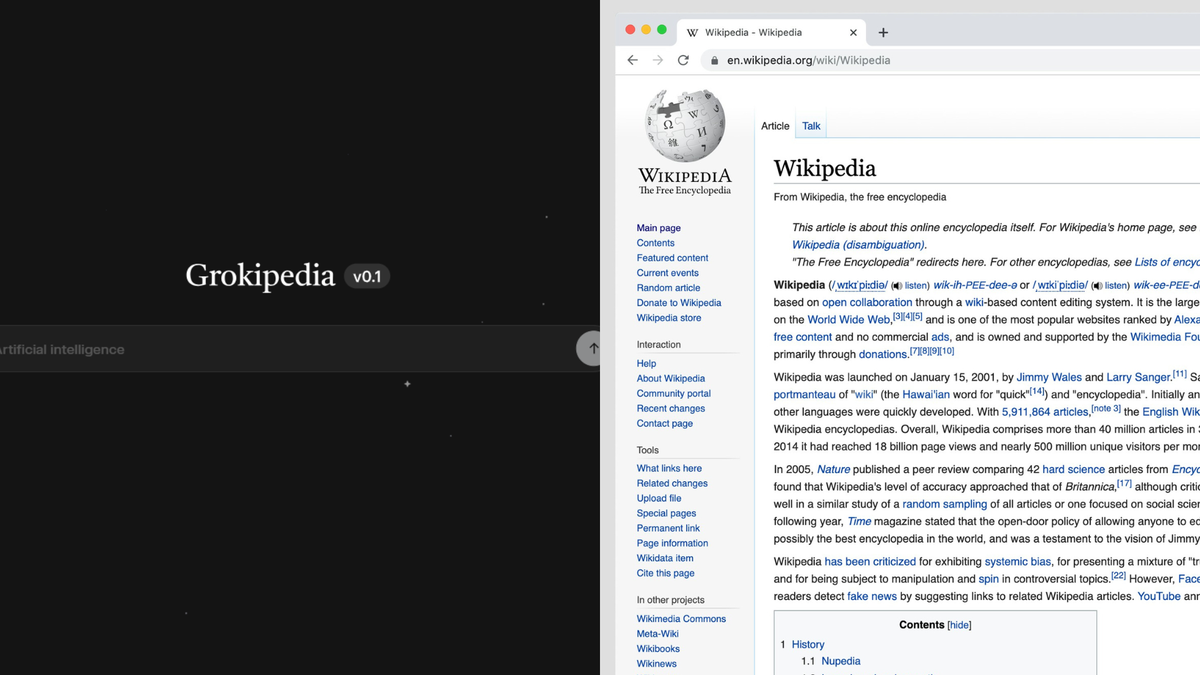Click the second pronunciation speaker icon
The height and width of the screenshot is (675, 1200).
tap(1095, 285)
